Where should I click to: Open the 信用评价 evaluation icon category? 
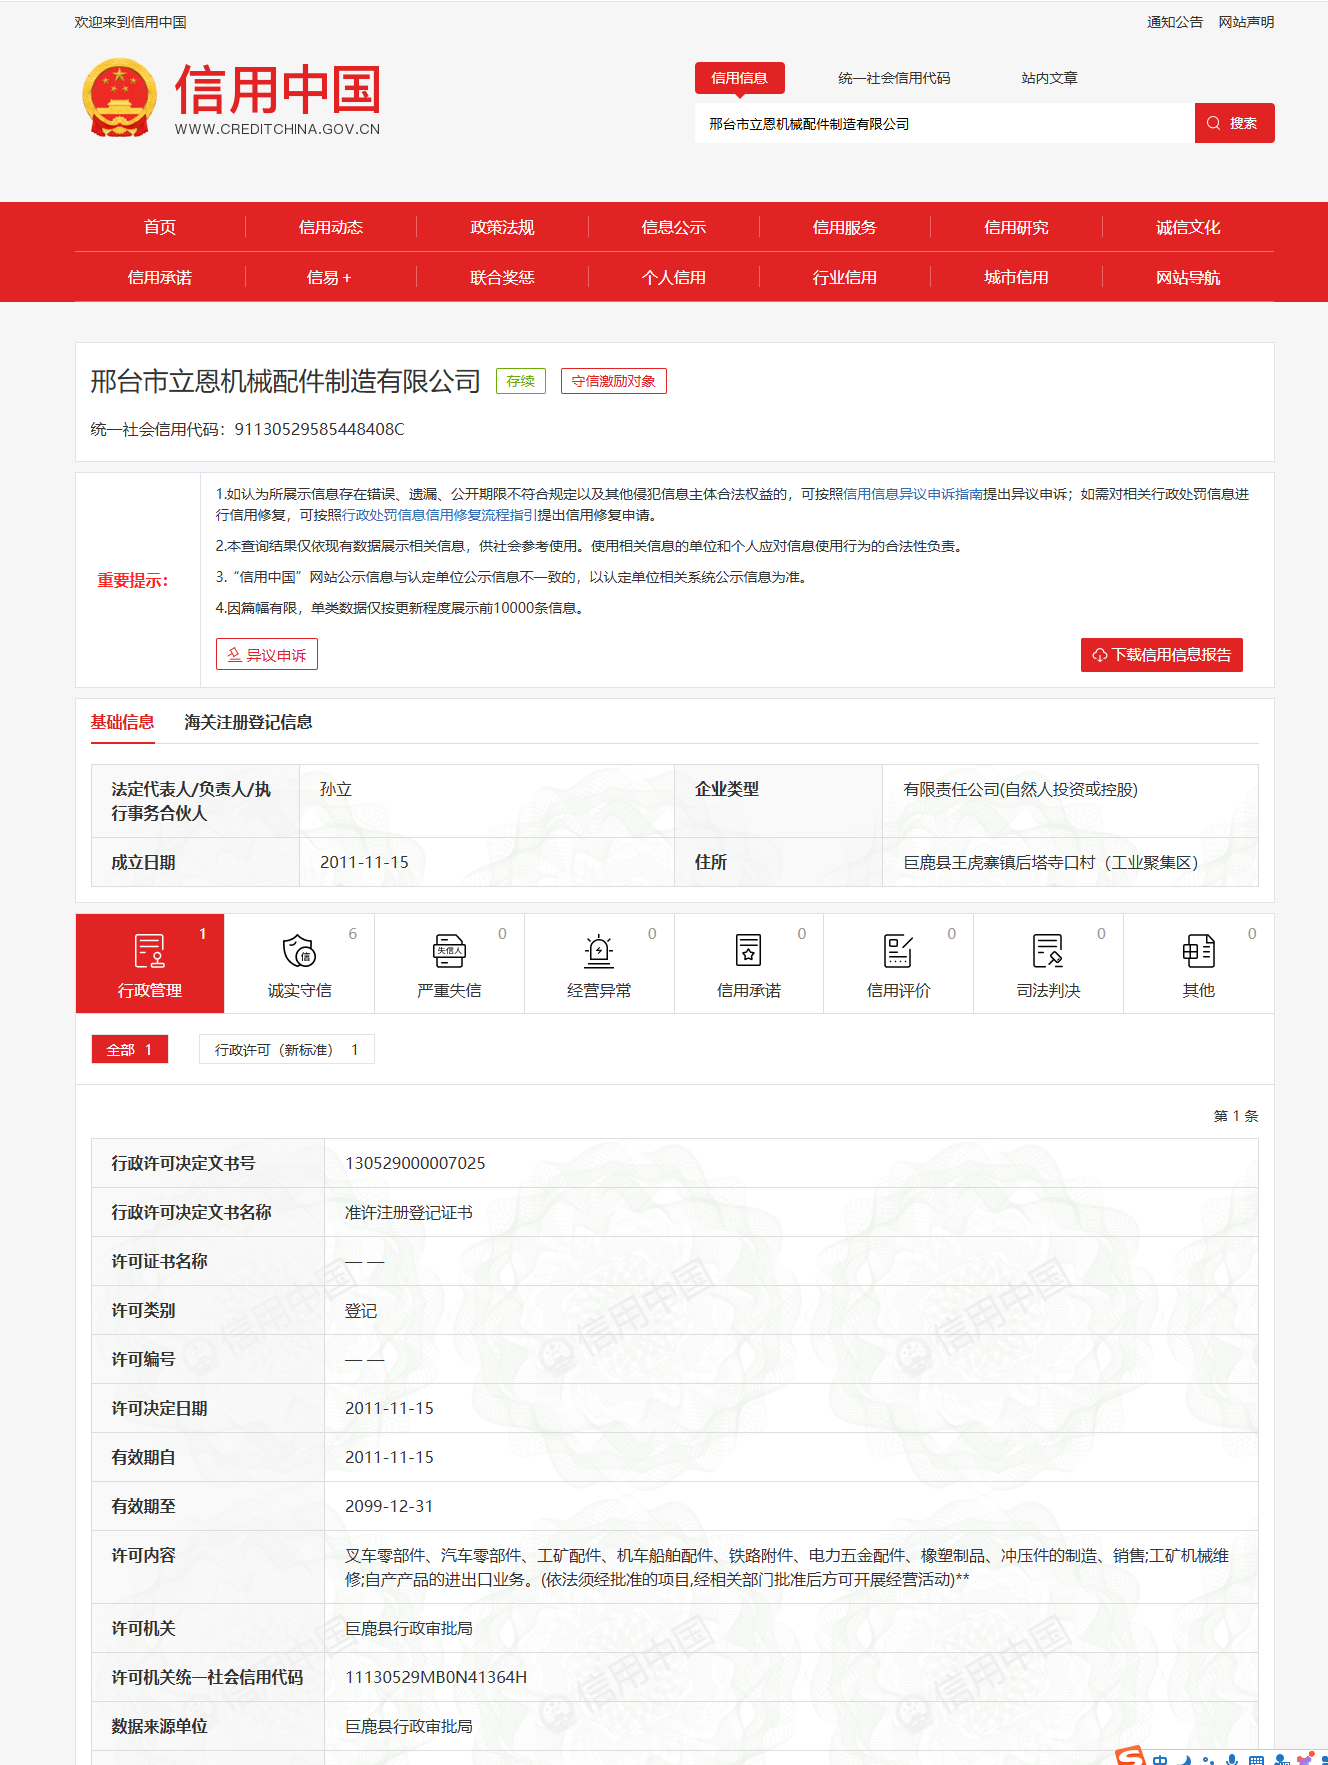(898, 963)
